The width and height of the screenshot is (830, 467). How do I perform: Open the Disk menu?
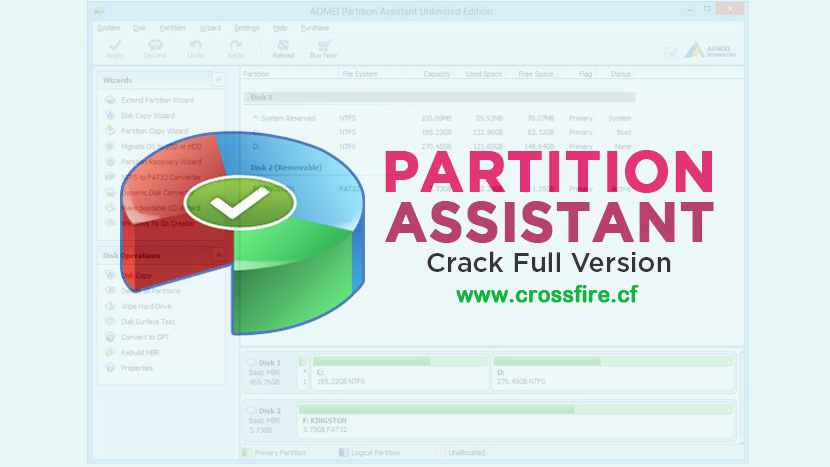[139, 28]
